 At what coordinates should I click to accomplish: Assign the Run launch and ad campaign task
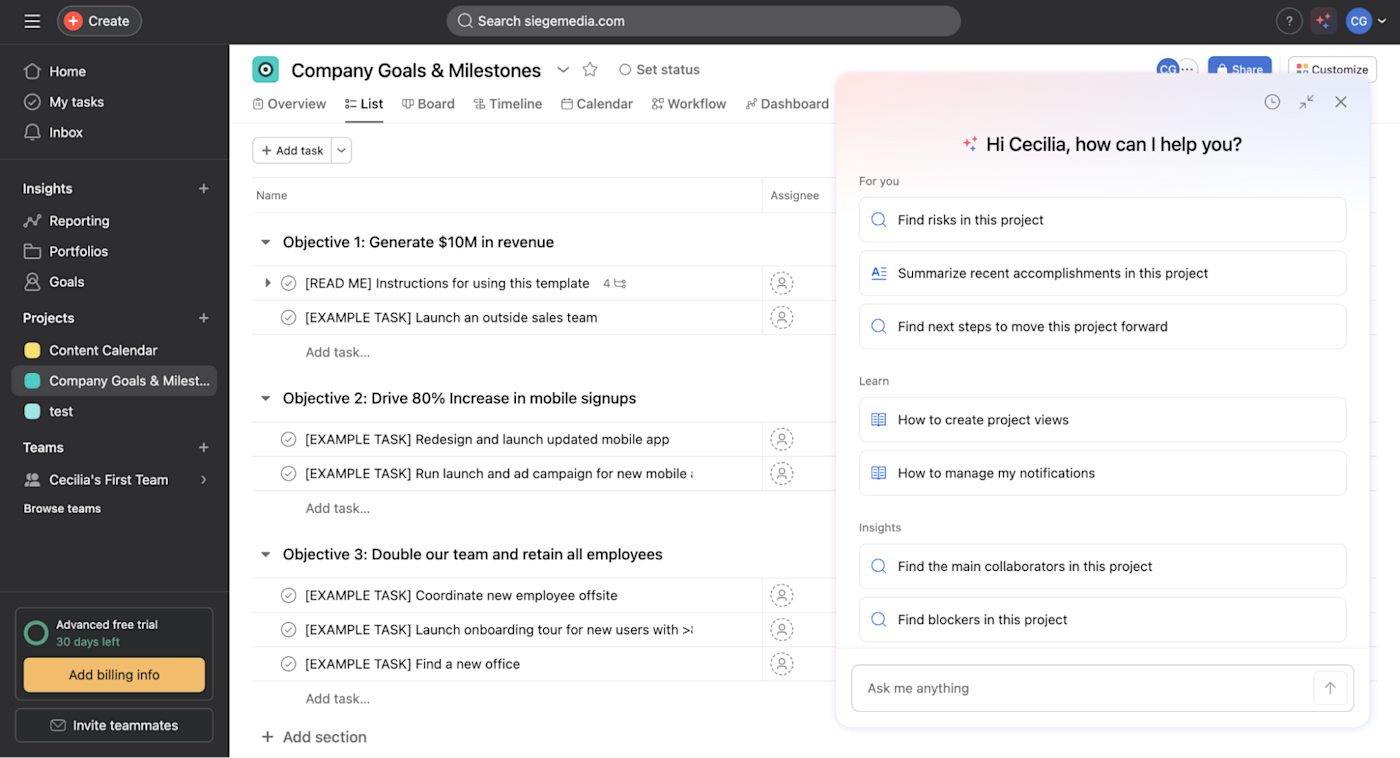click(781, 473)
